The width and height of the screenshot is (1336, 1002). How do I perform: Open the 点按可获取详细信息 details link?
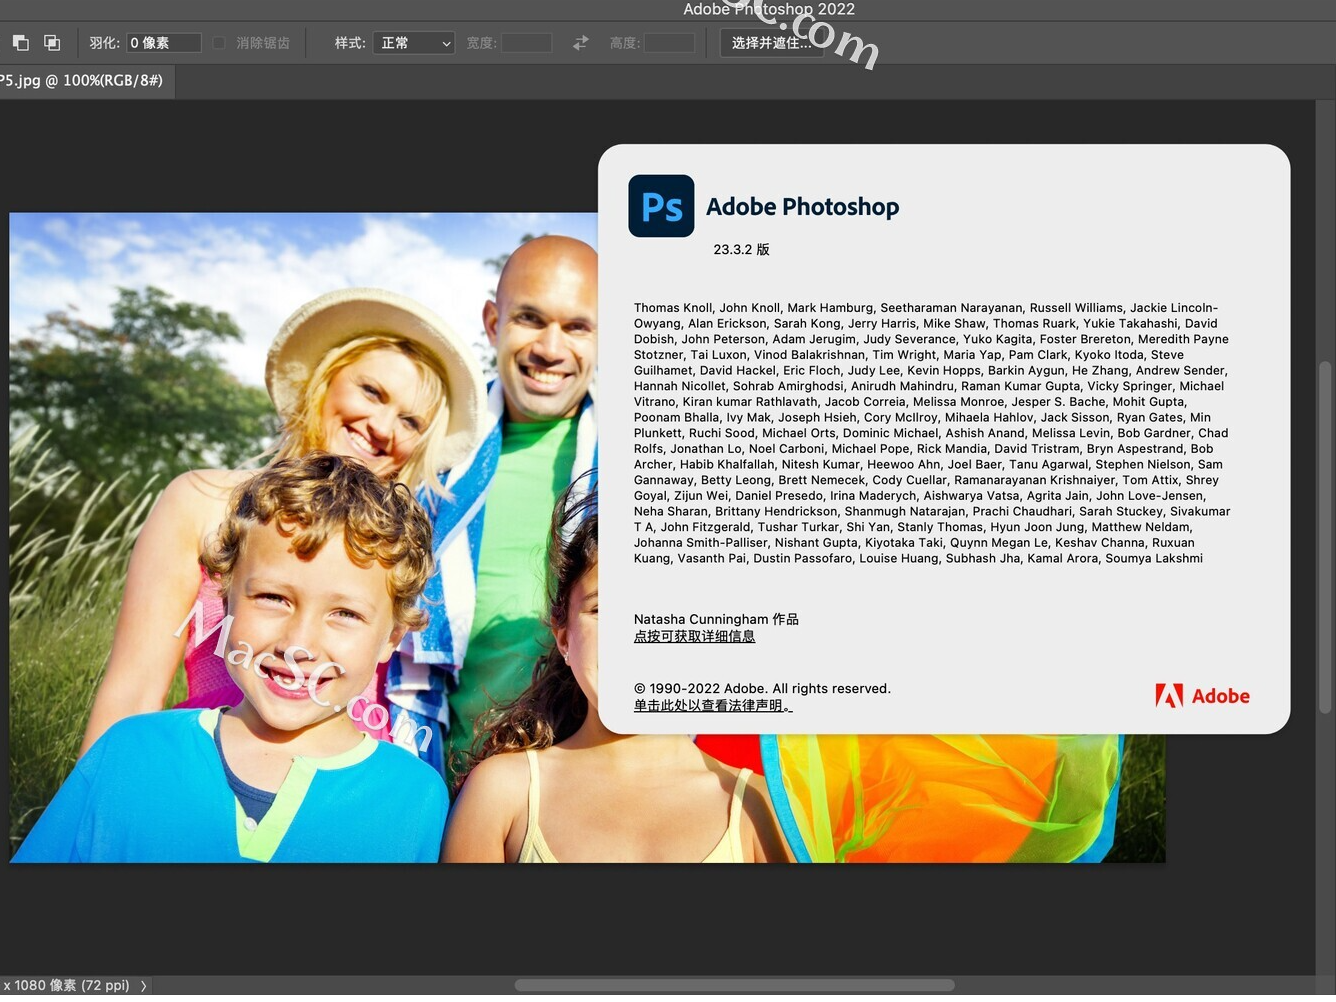694,636
